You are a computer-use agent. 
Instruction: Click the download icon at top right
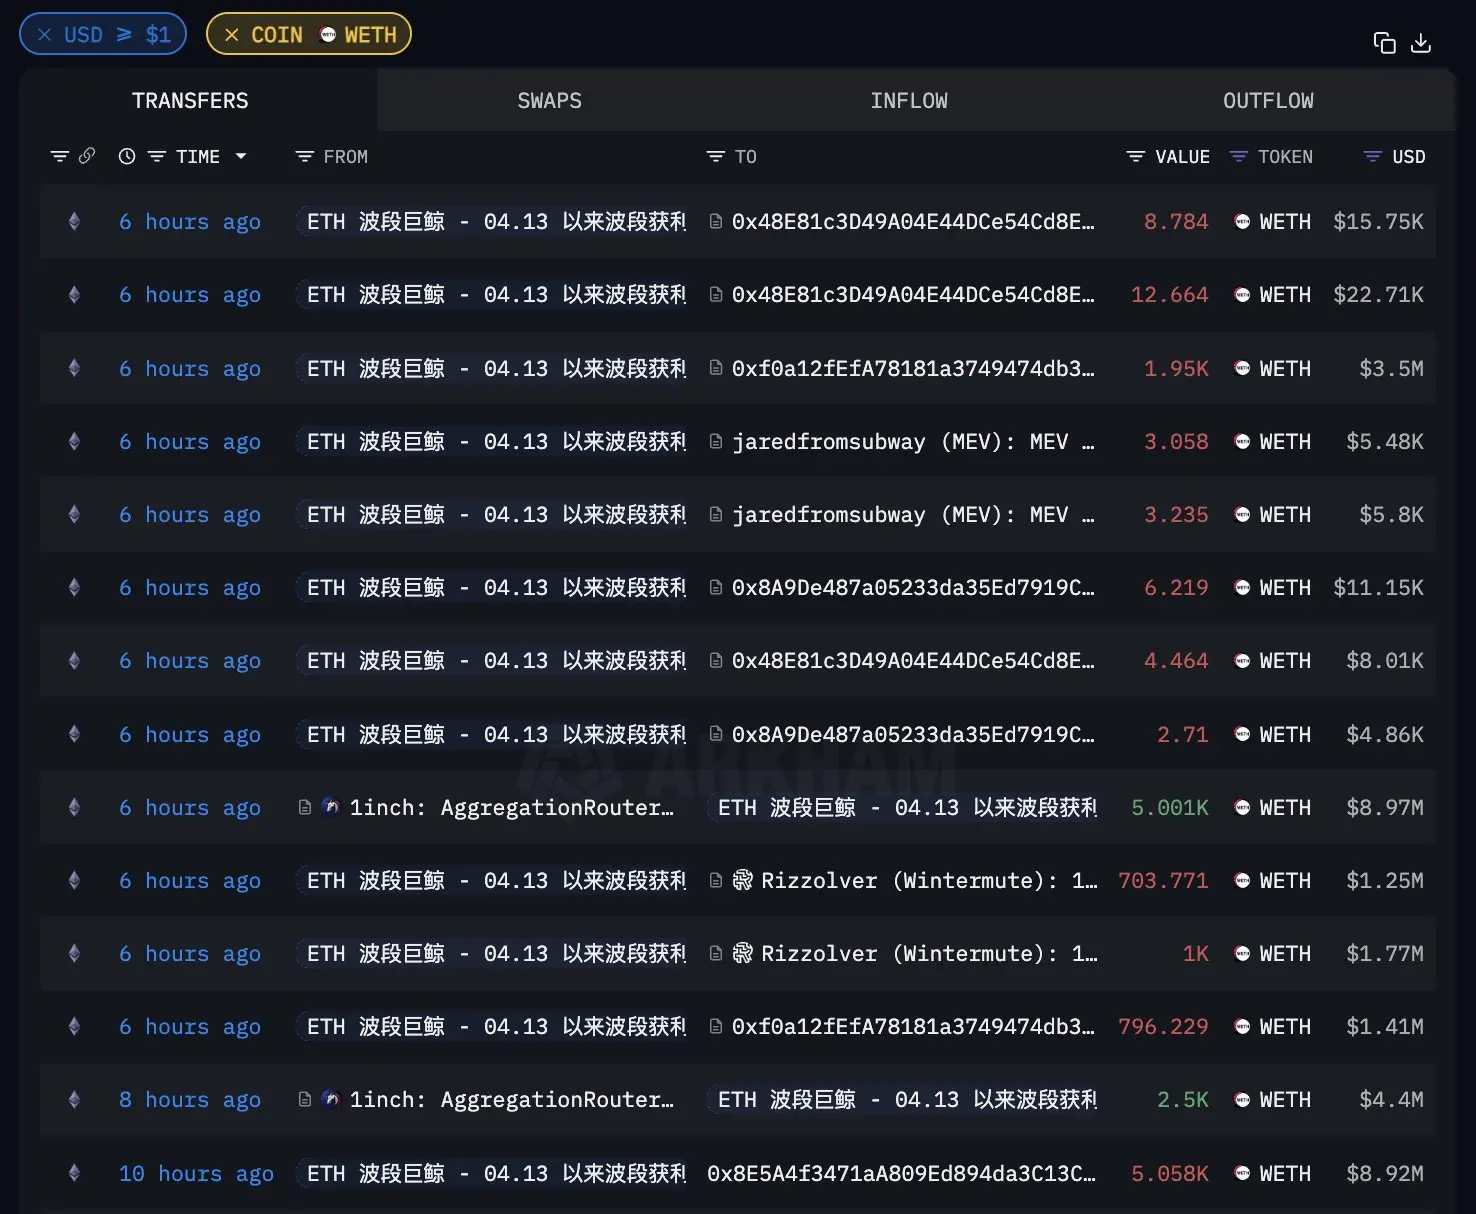(1420, 43)
